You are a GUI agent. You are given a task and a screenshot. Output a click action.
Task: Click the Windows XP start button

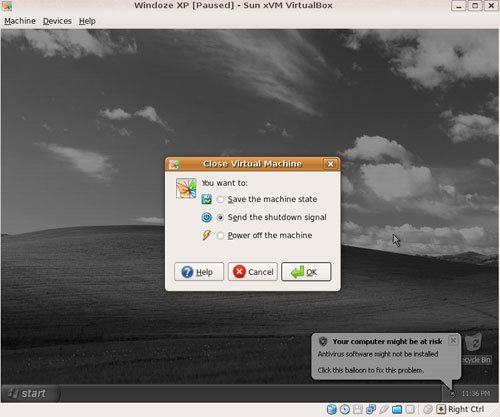31,393
